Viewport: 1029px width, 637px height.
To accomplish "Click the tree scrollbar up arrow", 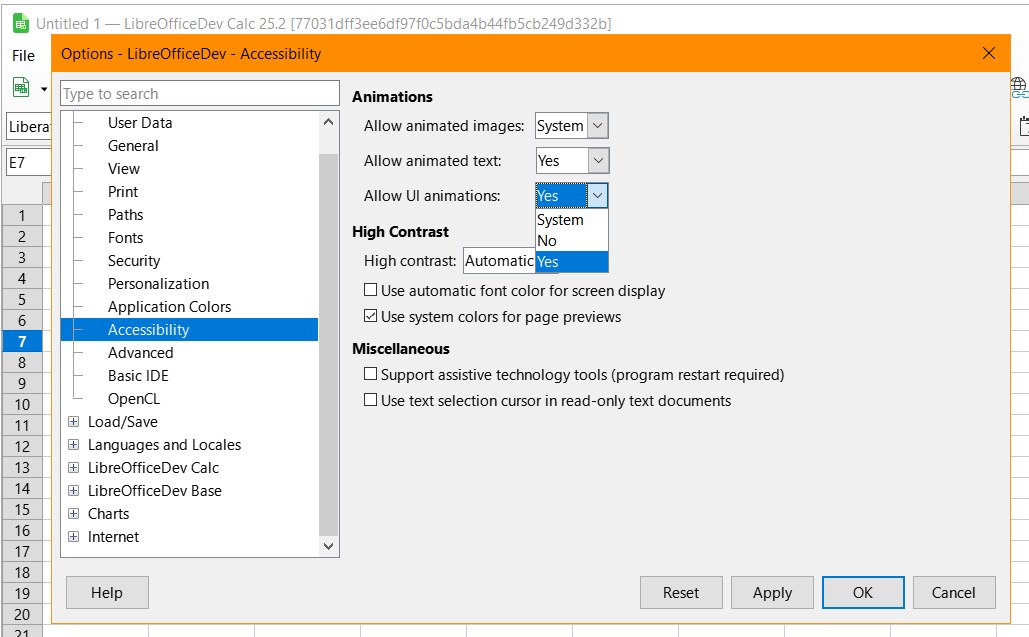I will (329, 122).
